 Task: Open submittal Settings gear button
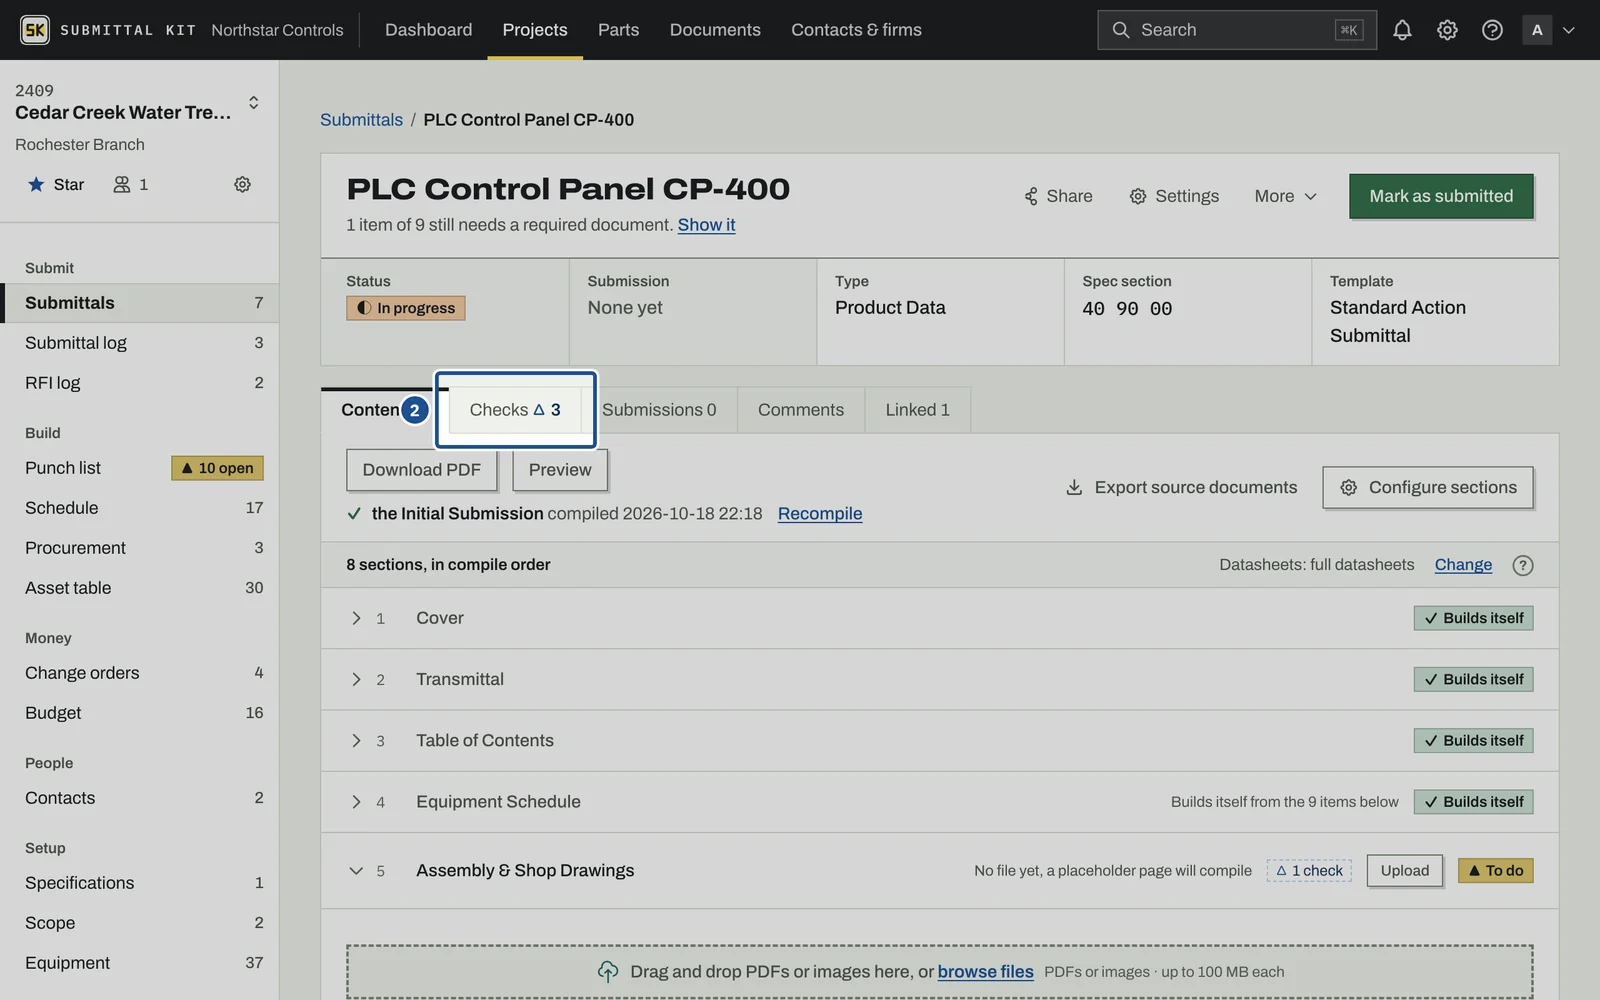pyautogui.click(x=1174, y=196)
